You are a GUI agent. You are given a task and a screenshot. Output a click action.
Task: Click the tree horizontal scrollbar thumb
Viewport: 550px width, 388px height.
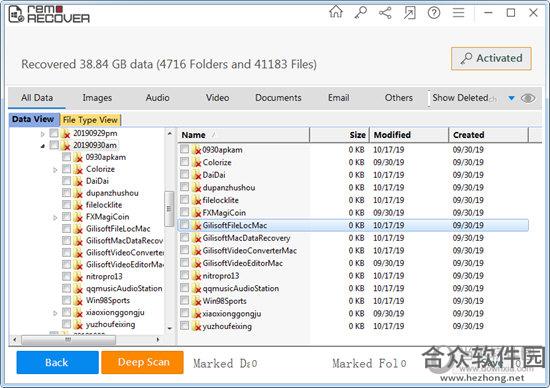pos(68,340)
